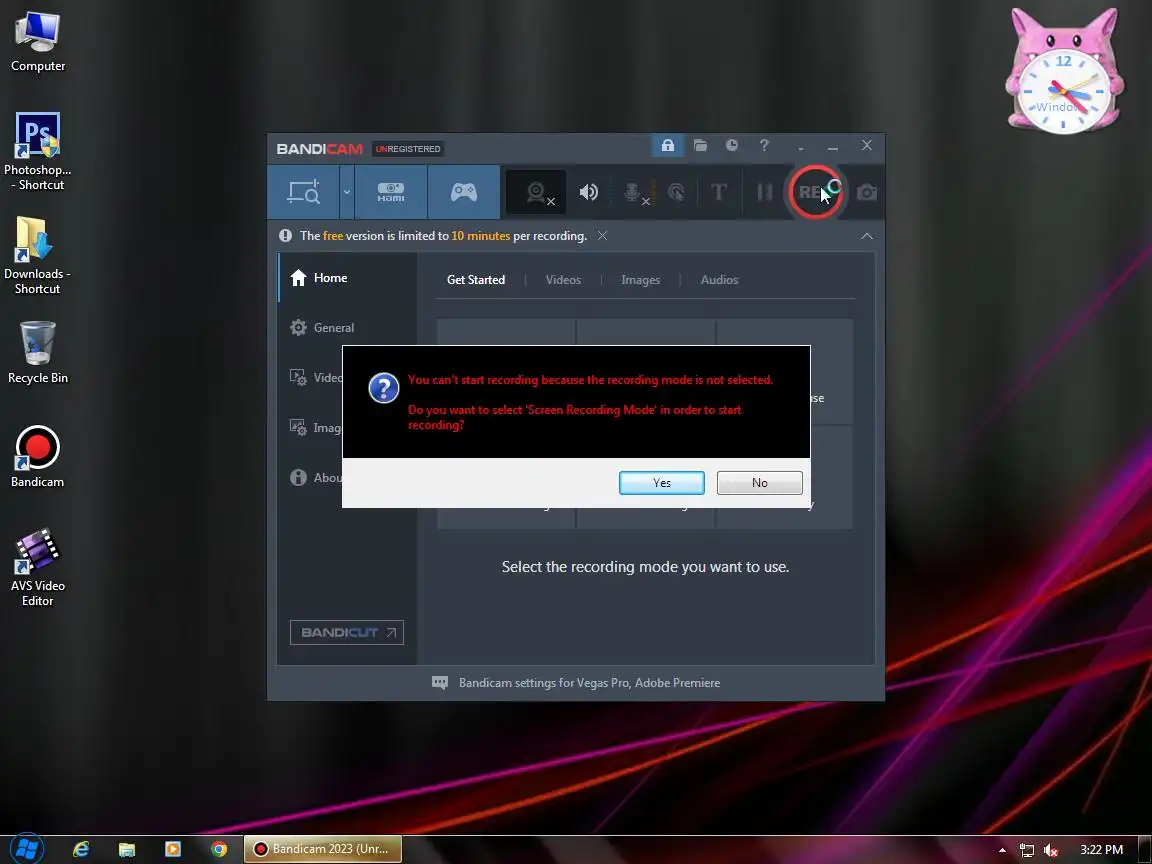This screenshot has height=864, width=1152.
Task: Click the UNREGISTERED badge
Action: [408, 149]
